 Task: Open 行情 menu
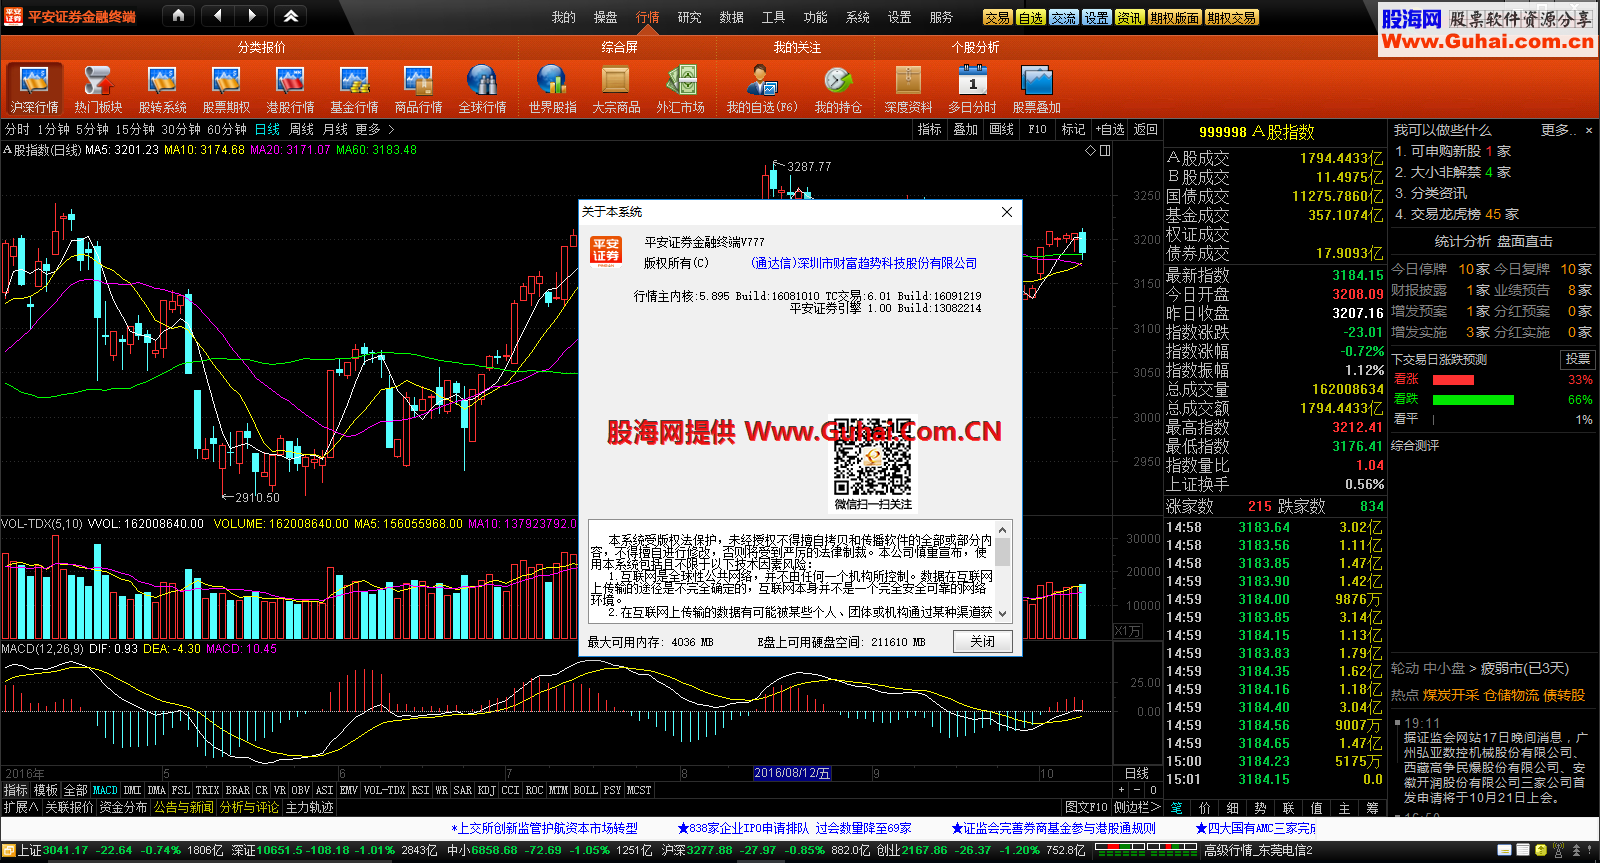point(648,17)
